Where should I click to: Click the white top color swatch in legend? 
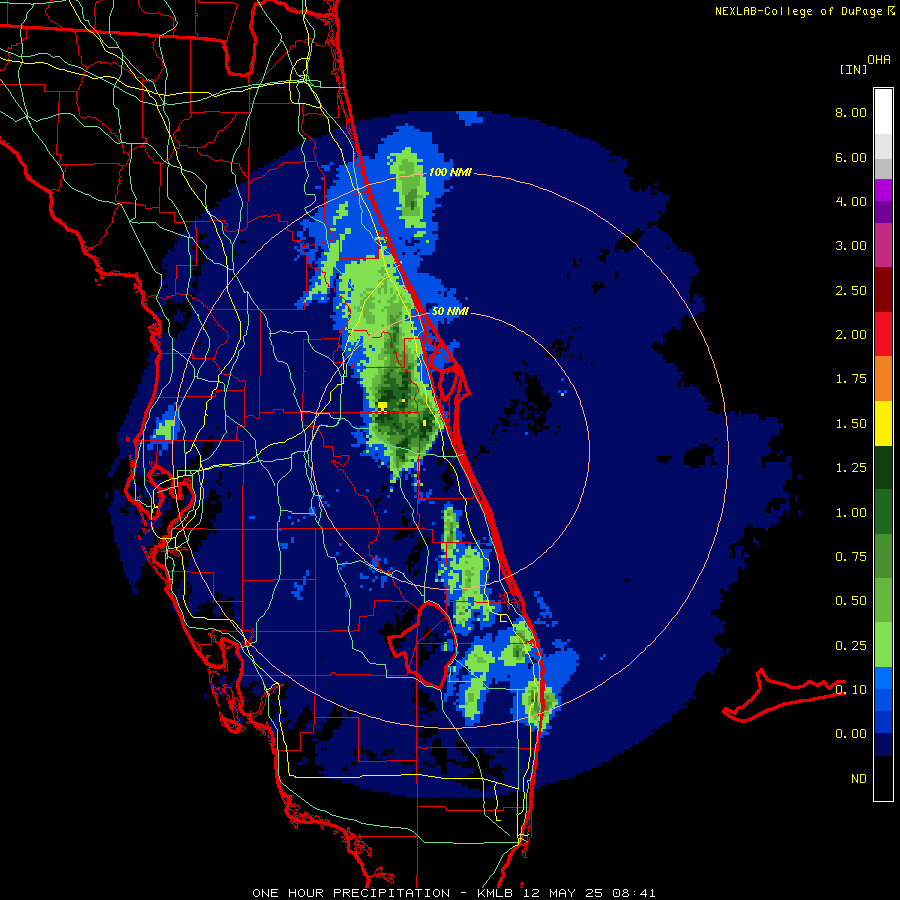coord(883,111)
